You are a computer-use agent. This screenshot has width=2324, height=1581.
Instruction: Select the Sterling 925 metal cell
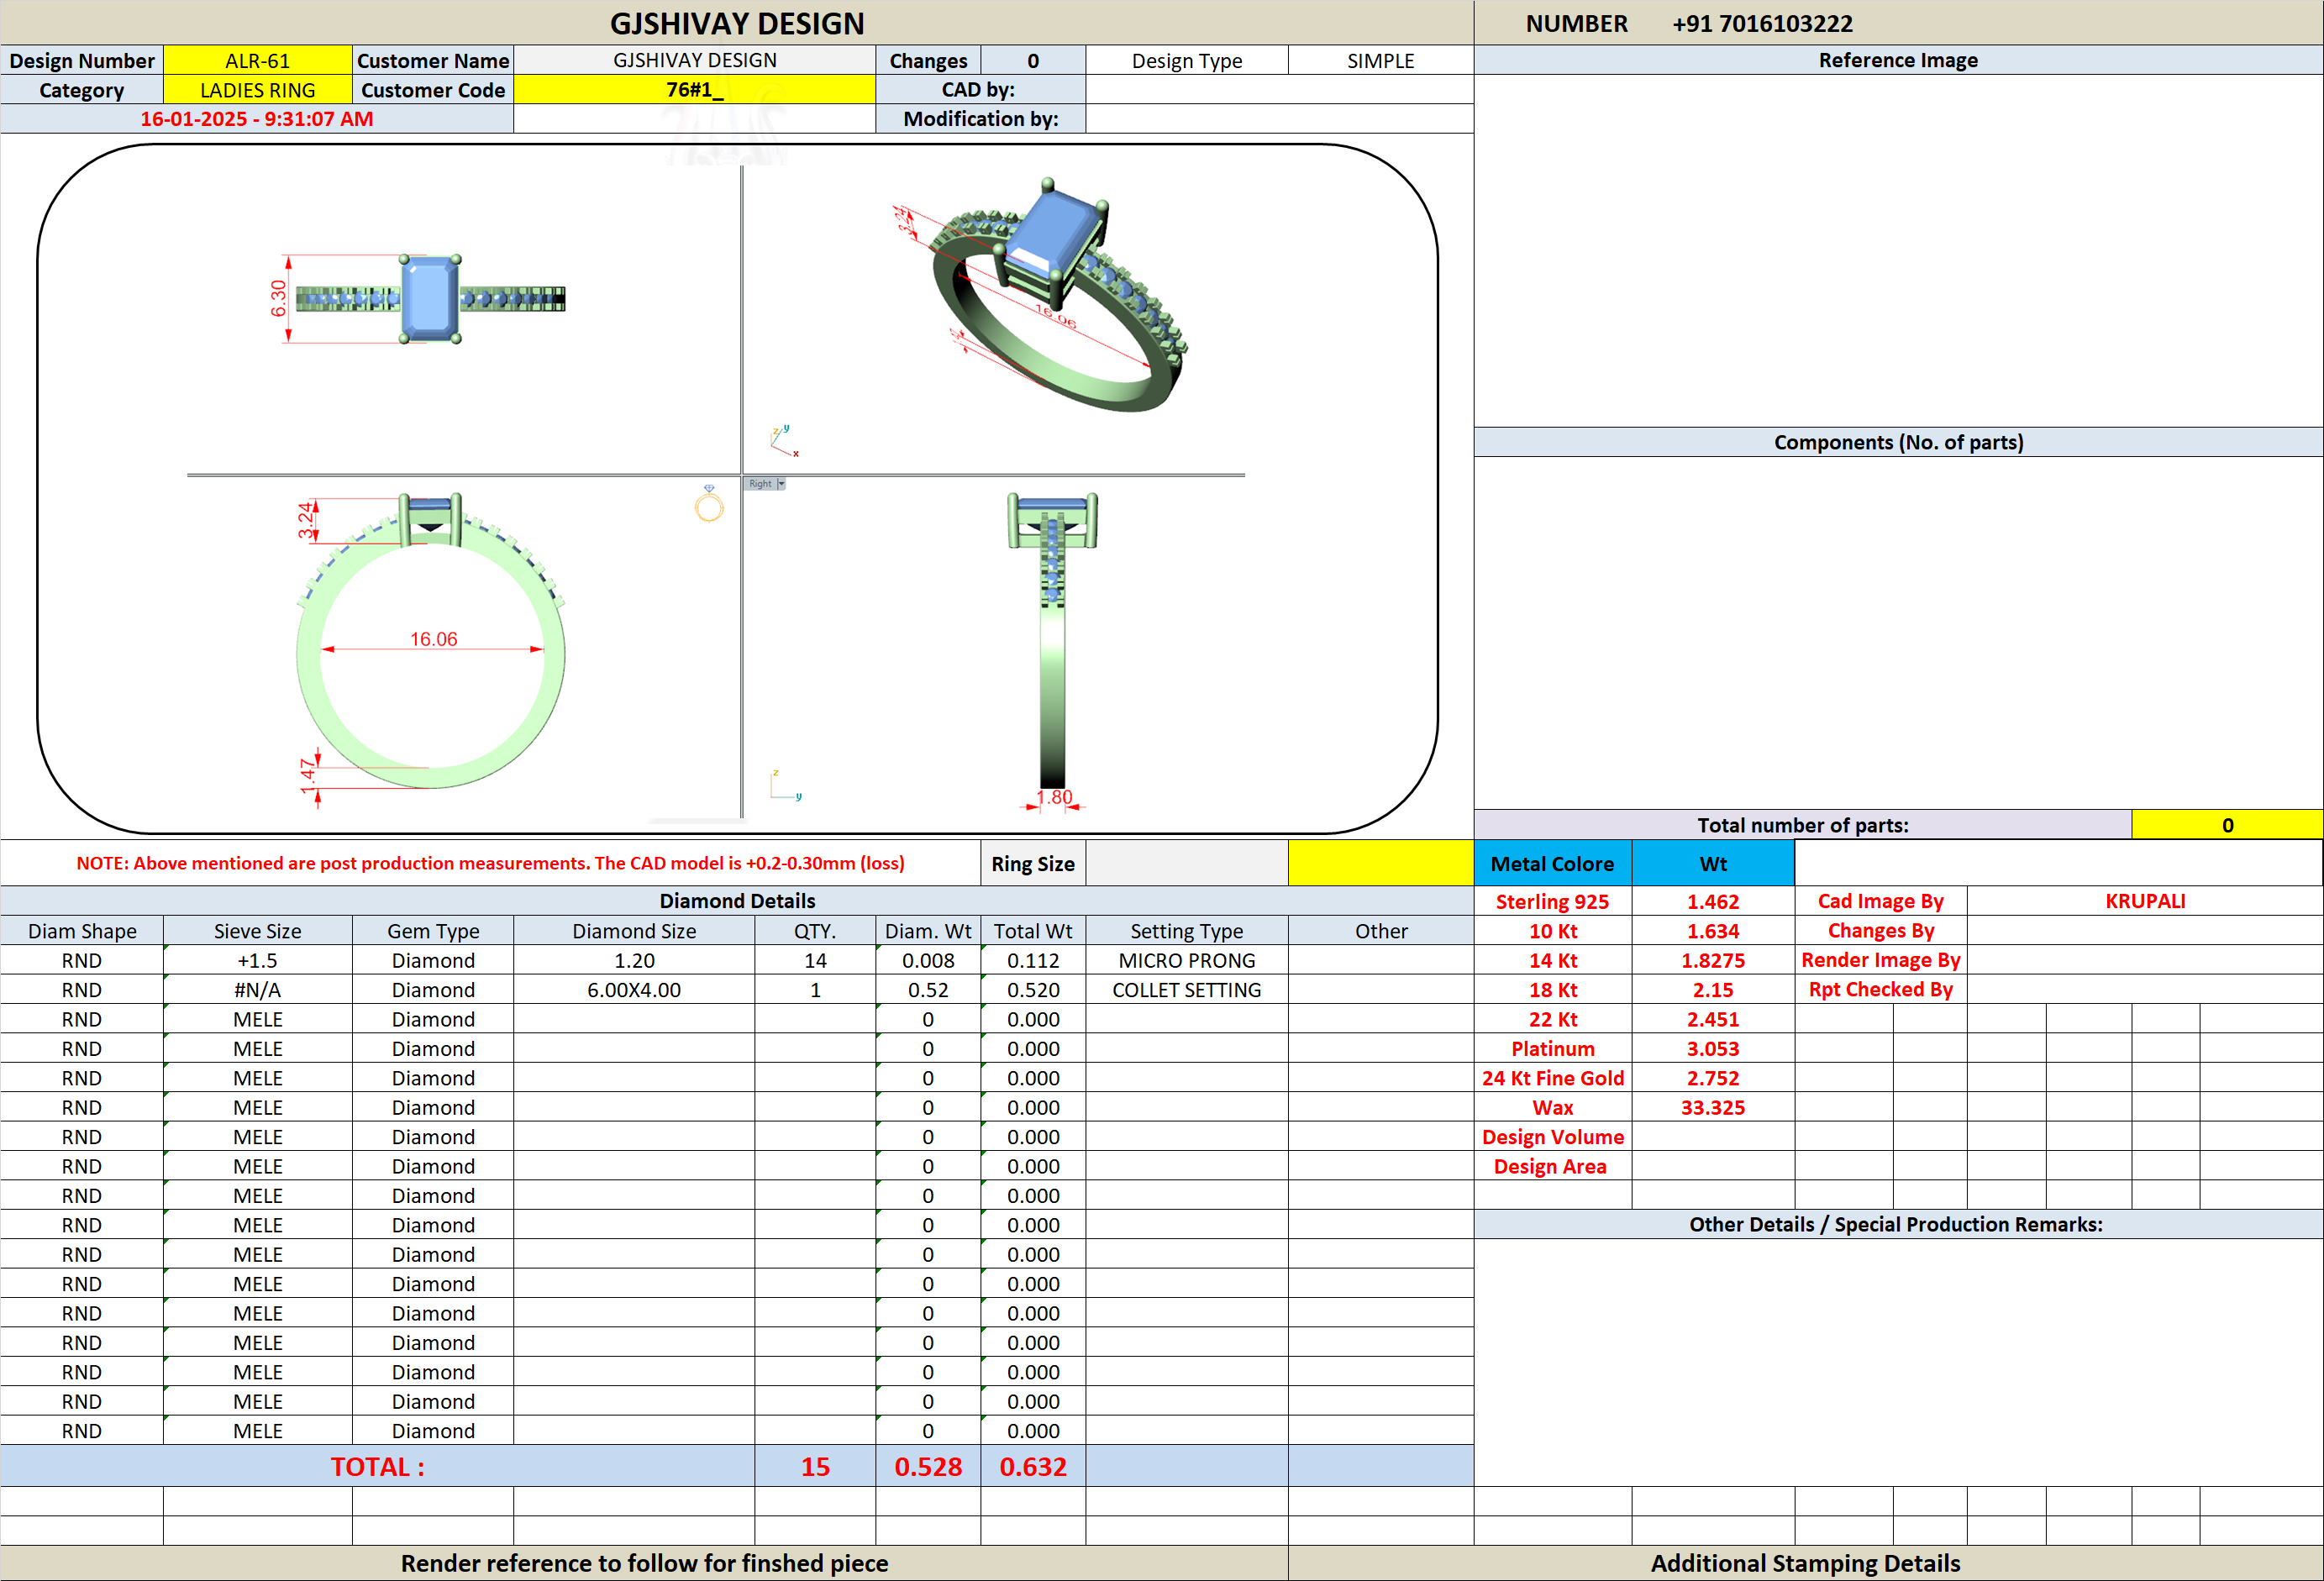pos(1553,901)
